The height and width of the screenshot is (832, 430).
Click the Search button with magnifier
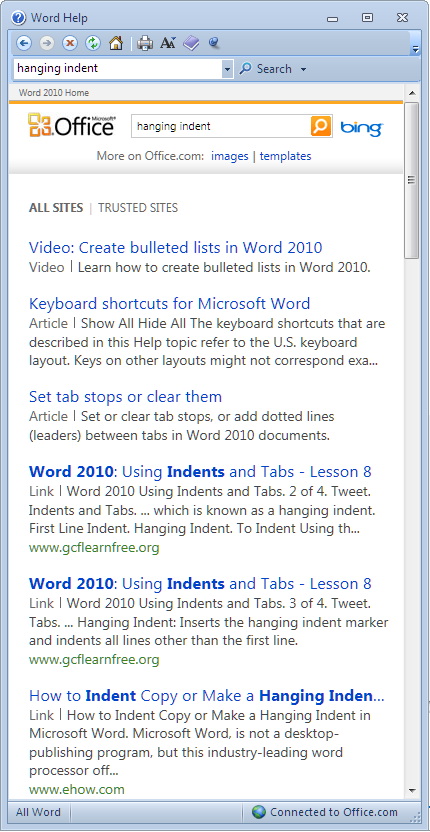[266, 69]
